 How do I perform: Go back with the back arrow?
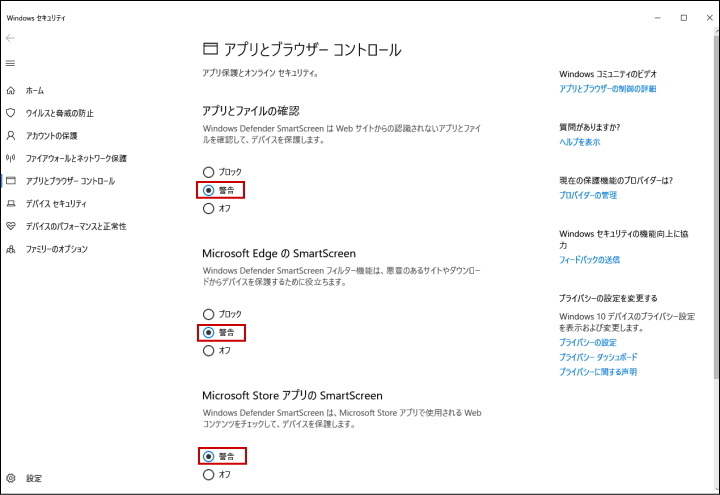click(11, 38)
